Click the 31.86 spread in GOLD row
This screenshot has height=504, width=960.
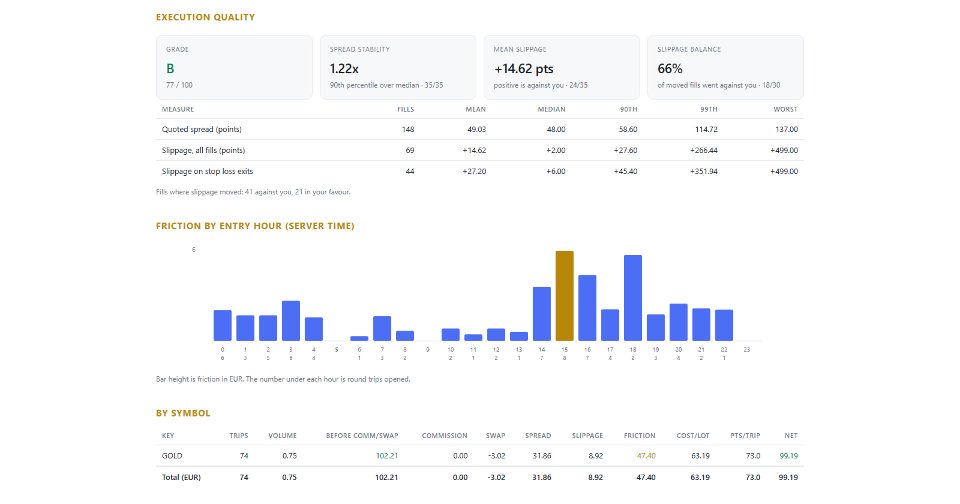click(542, 456)
